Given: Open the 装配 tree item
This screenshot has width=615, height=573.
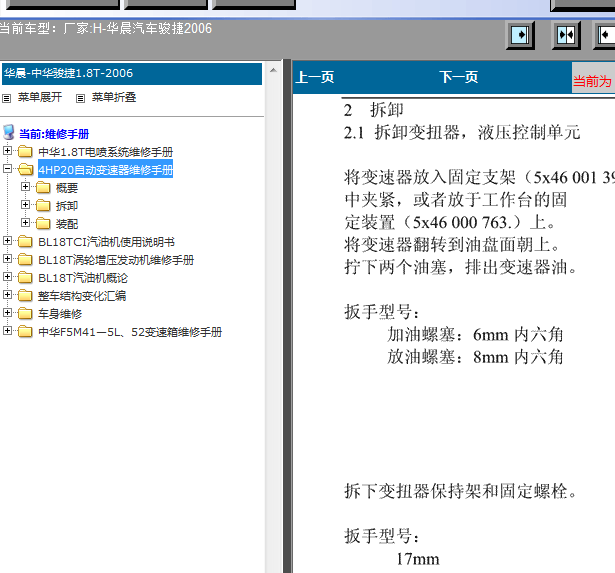Looking at the screenshot, I should (x=67, y=224).
